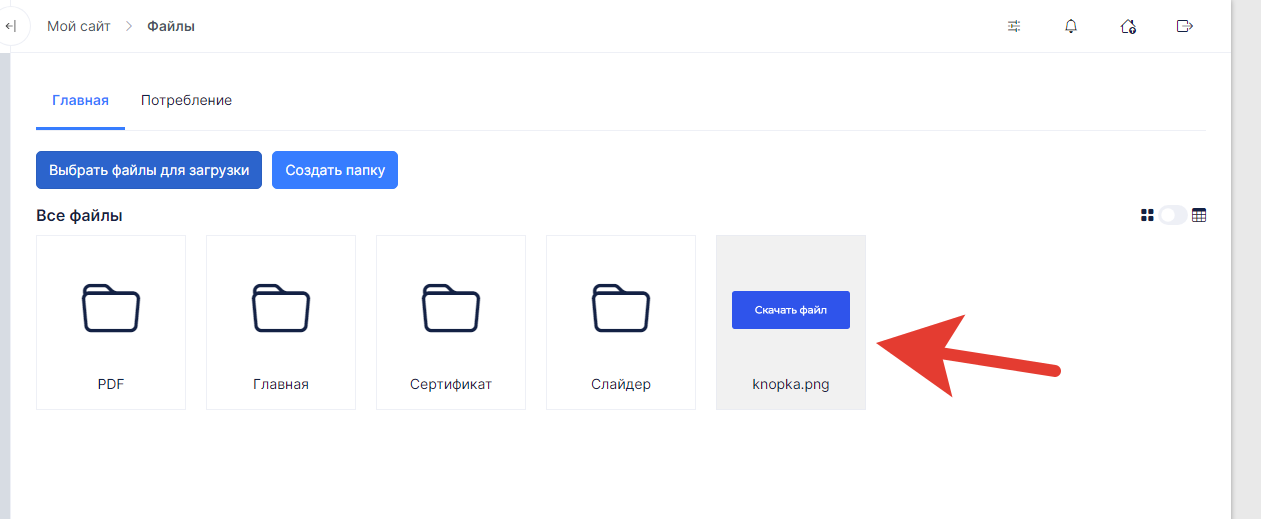Click the Файлы breadcrumb item
The height and width of the screenshot is (519, 1261).
171,26
